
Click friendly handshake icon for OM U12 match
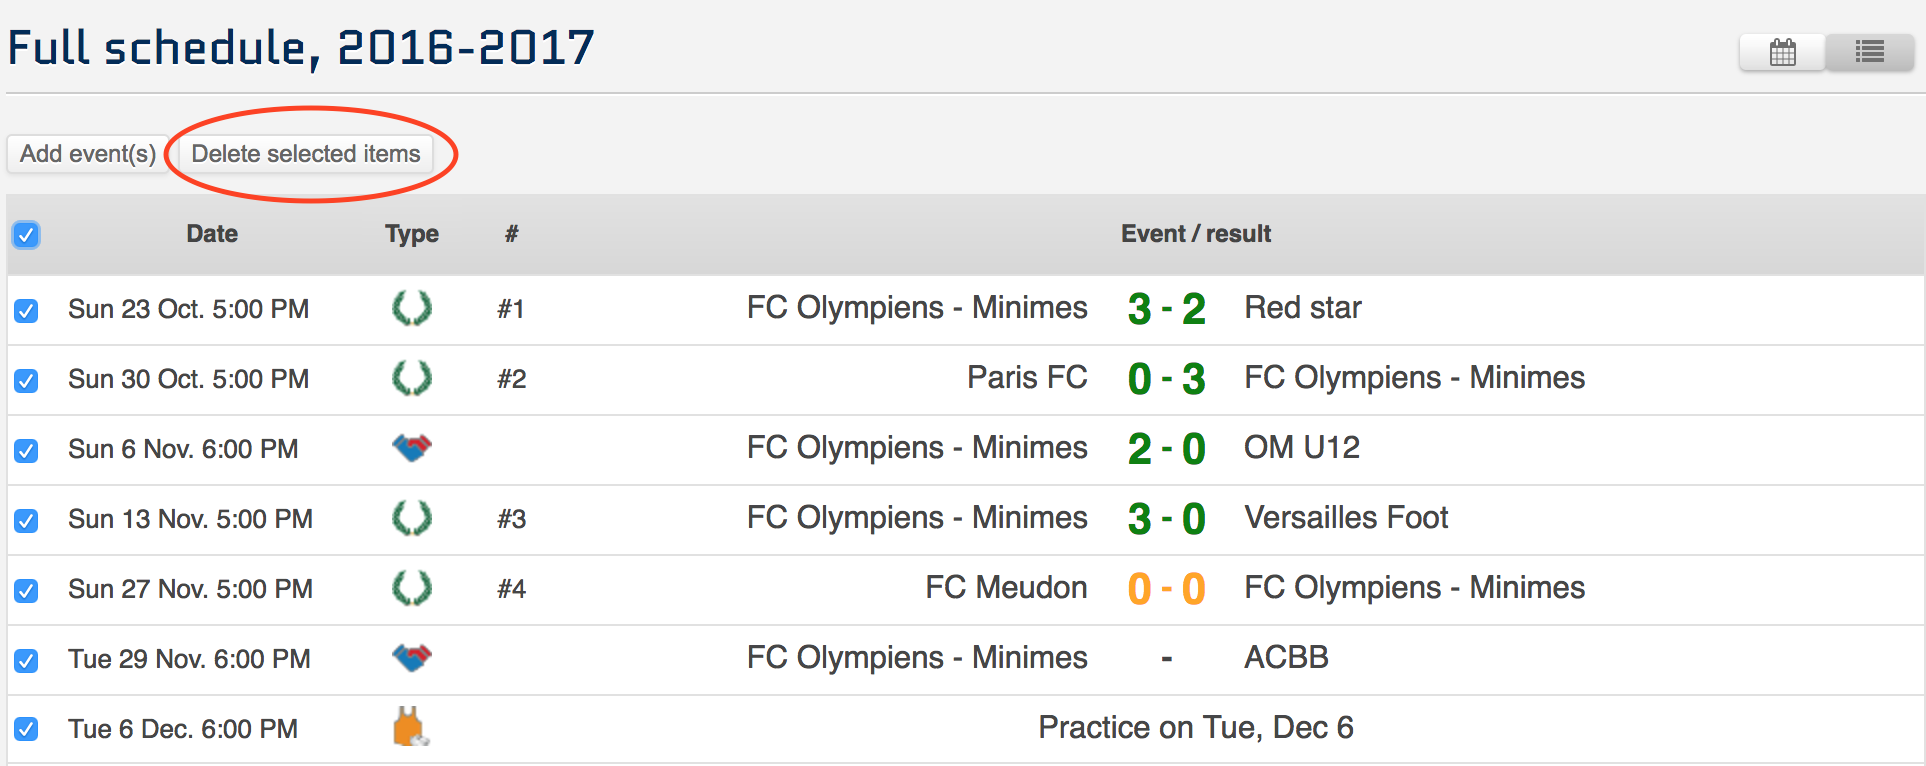(x=412, y=448)
